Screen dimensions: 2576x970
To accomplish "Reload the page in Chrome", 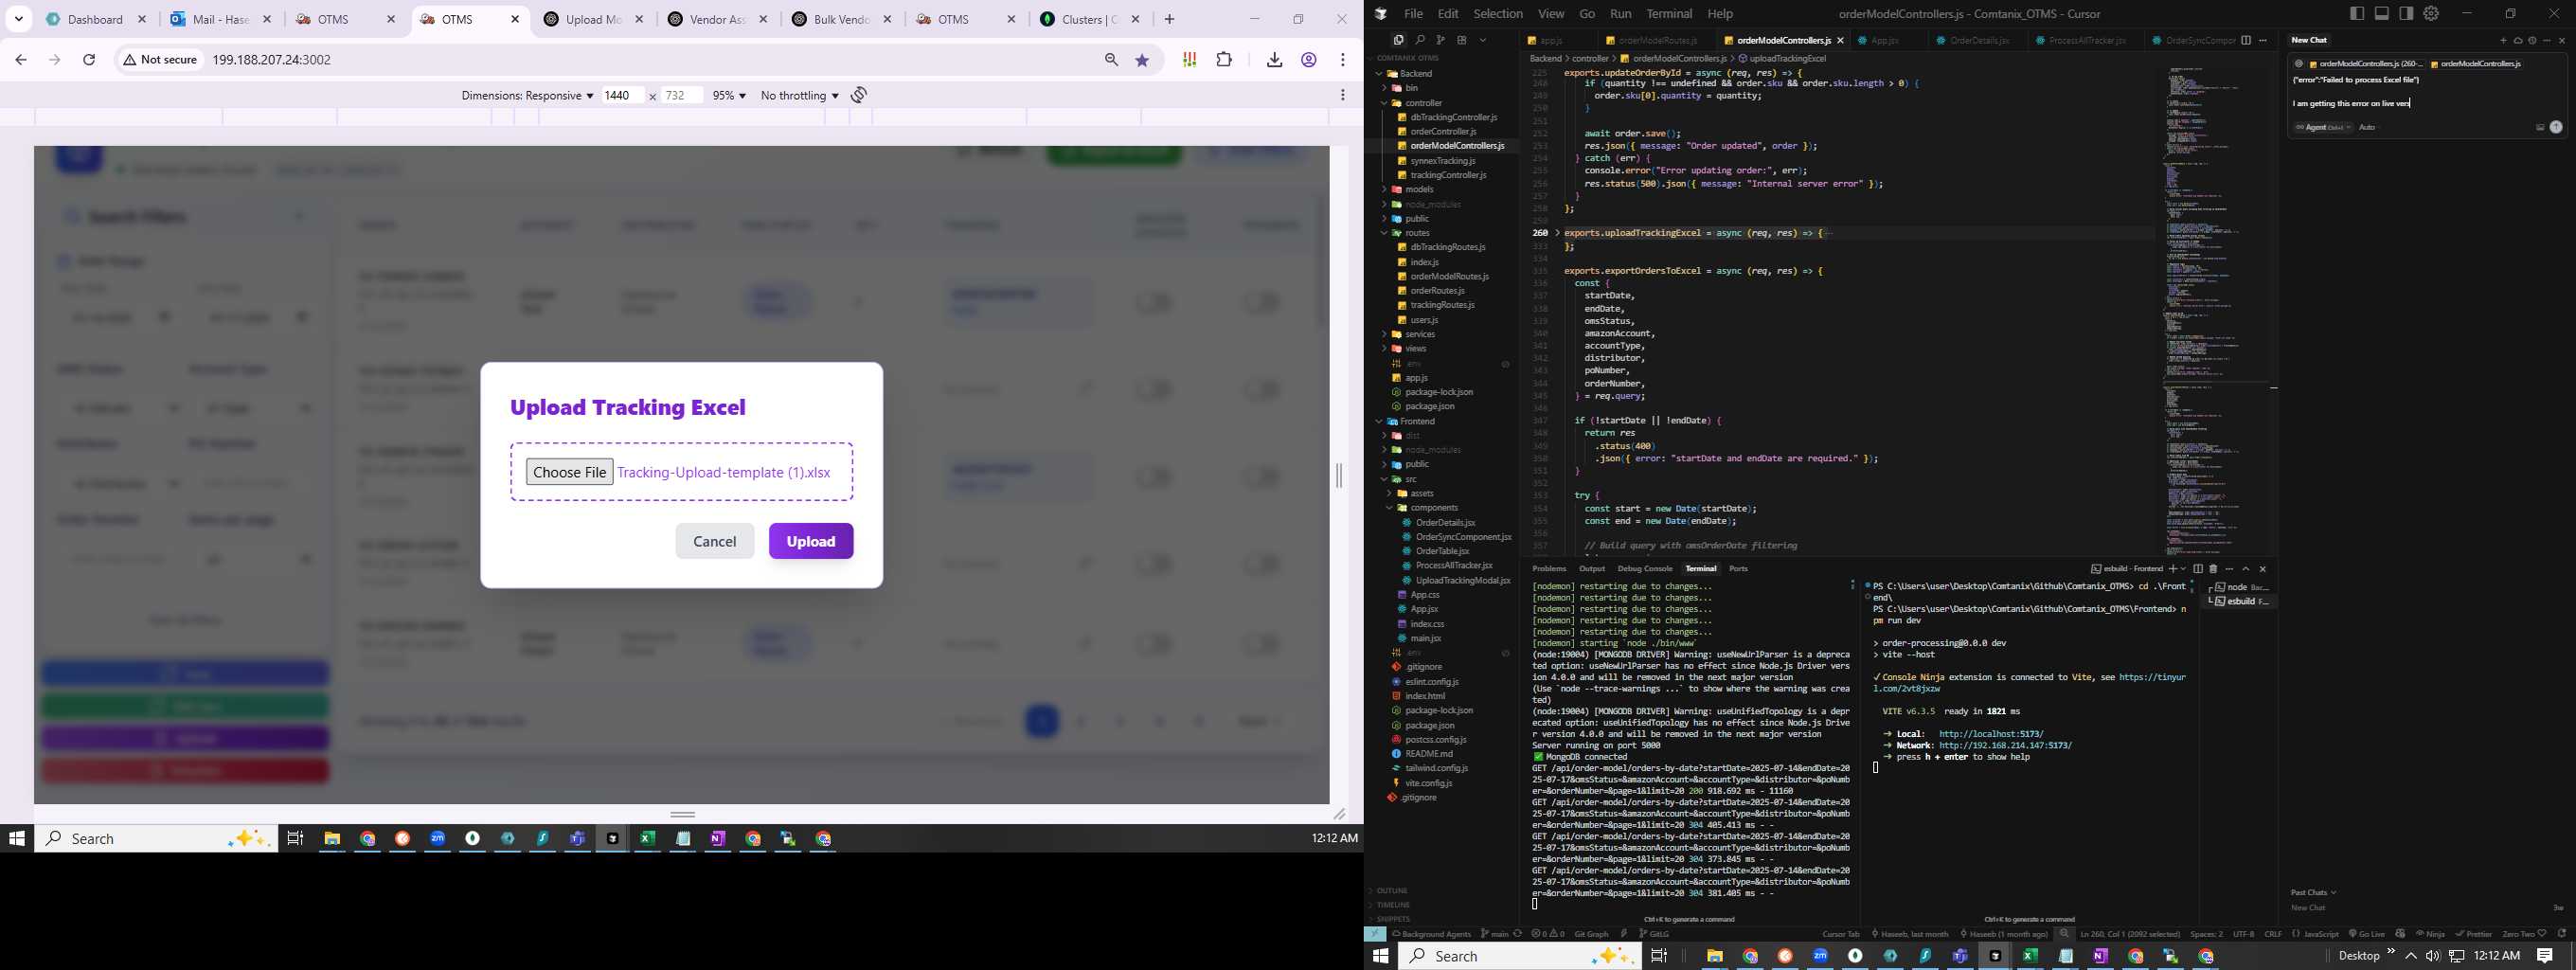I will click(89, 60).
